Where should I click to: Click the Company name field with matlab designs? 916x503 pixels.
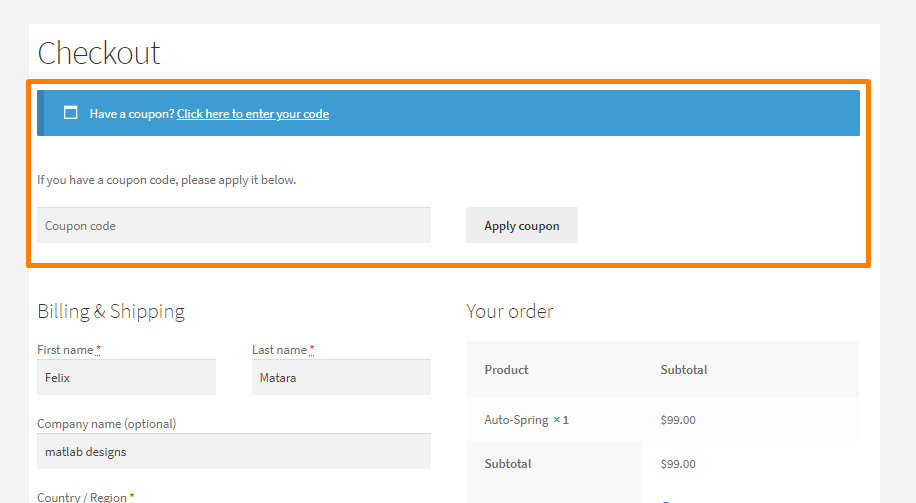coord(234,451)
